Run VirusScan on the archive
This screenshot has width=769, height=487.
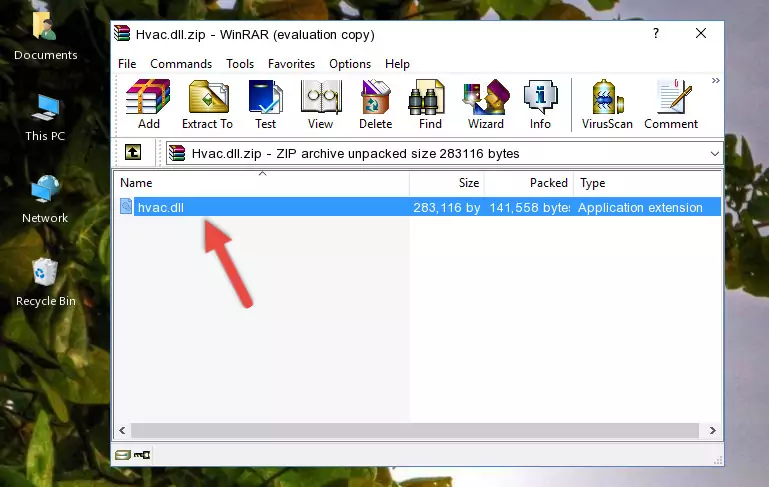click(x=607, y=104)
